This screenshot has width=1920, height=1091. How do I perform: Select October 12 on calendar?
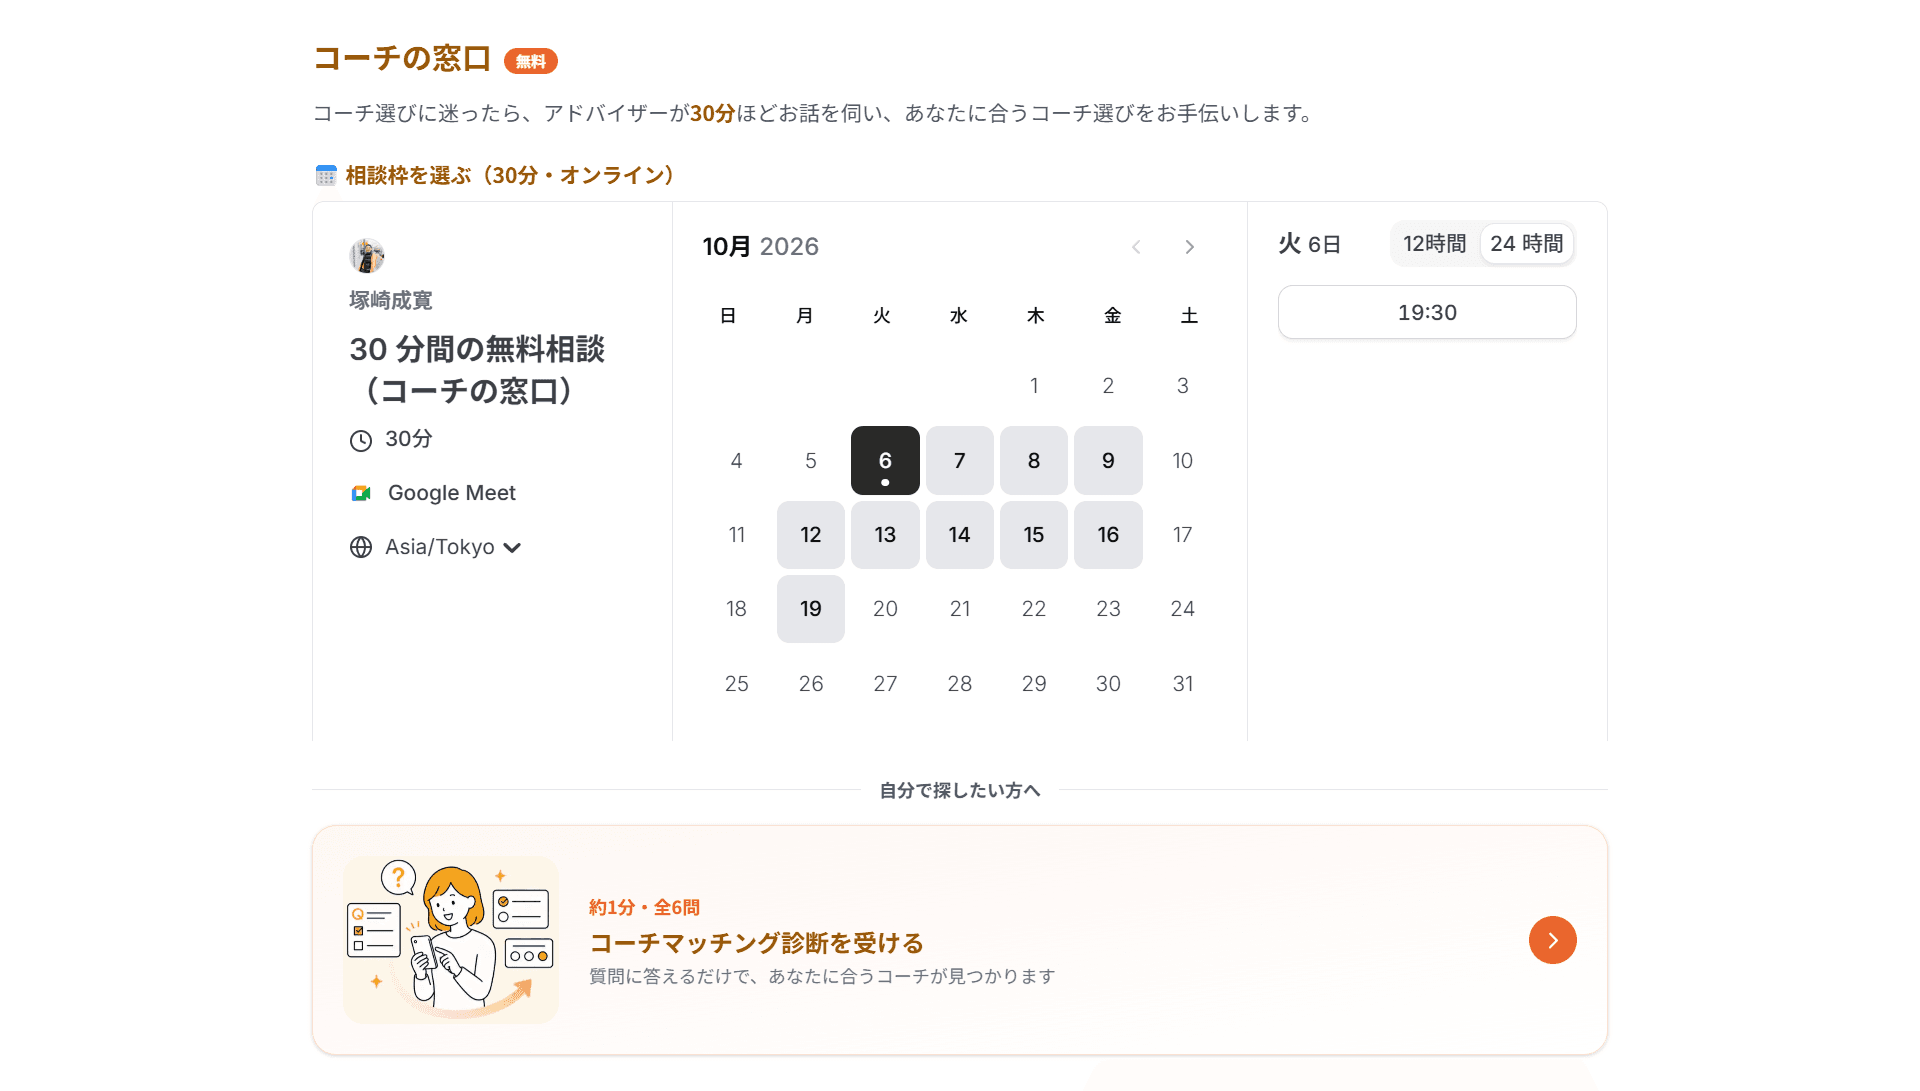click(811, 535)
